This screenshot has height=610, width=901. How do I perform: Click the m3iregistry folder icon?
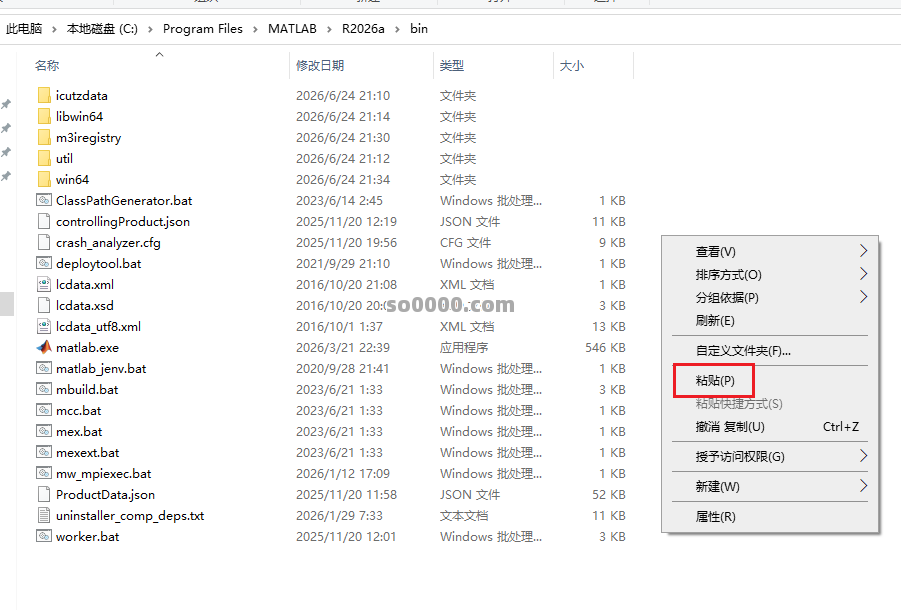[x=44, y=137]
